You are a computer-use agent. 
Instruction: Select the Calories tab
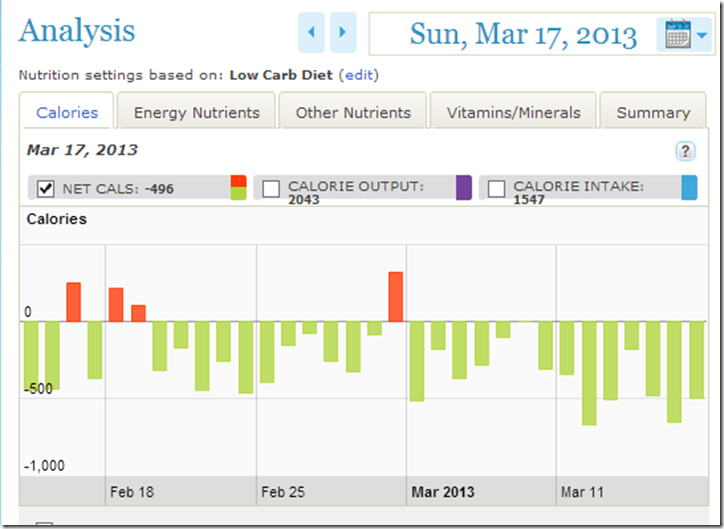coord(67,113)
